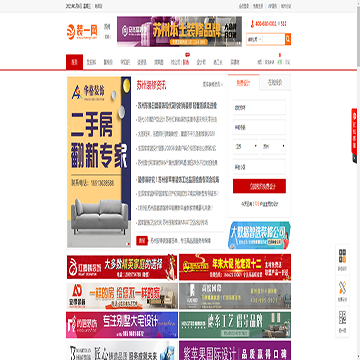Open the red side tab on right edge
Image resolution: width=360 pixels, height=360 pixels.
(354, 136)
